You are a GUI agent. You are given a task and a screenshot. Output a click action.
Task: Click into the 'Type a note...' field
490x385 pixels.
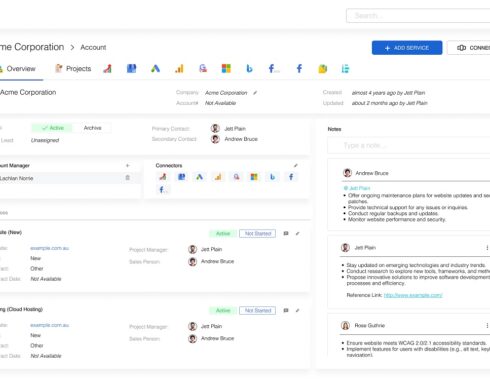409,145
